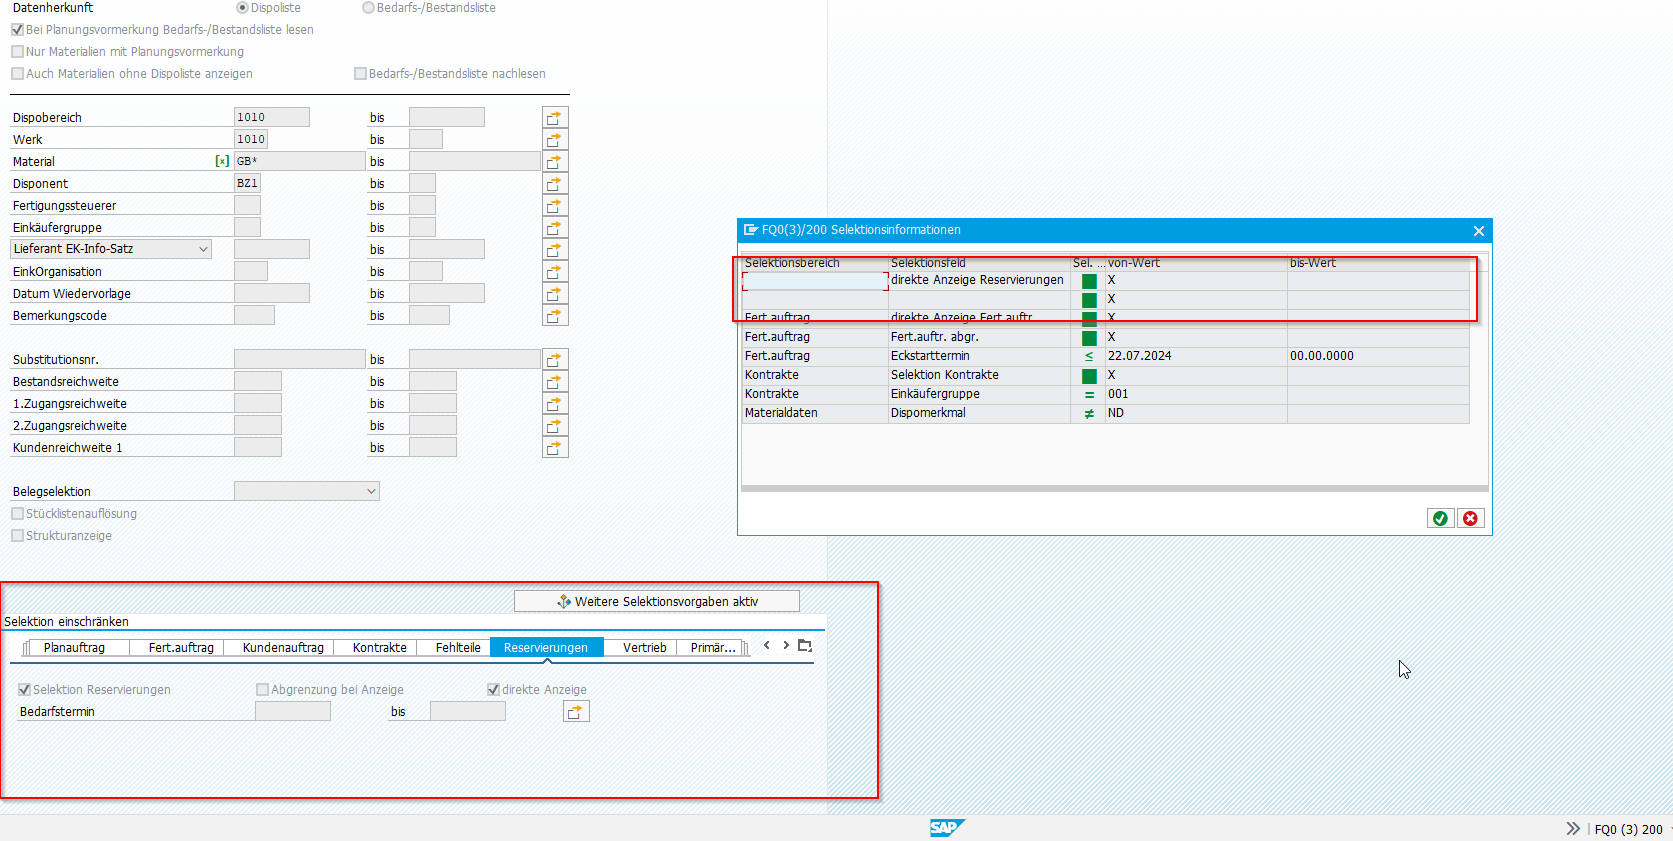Toggle Auch Materialien ohne Dispoliste anzeigen
The width and height of the screenshot is (1673, 841).
18,74
